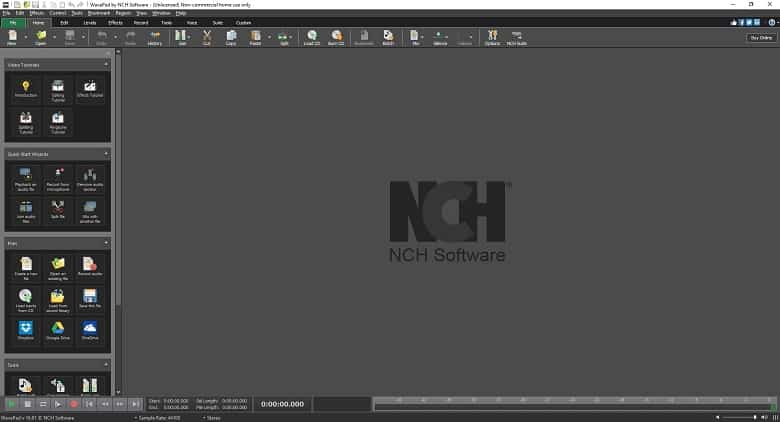Viewport: 780px width, 422px height.
Task: Click the red Record transport button
Action: [74, 404]
